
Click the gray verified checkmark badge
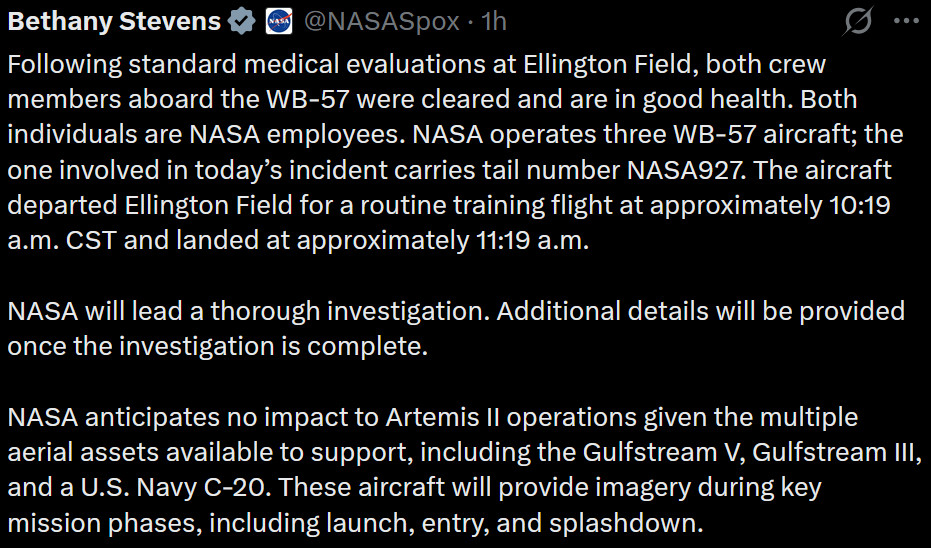click(x=240, y=21)
